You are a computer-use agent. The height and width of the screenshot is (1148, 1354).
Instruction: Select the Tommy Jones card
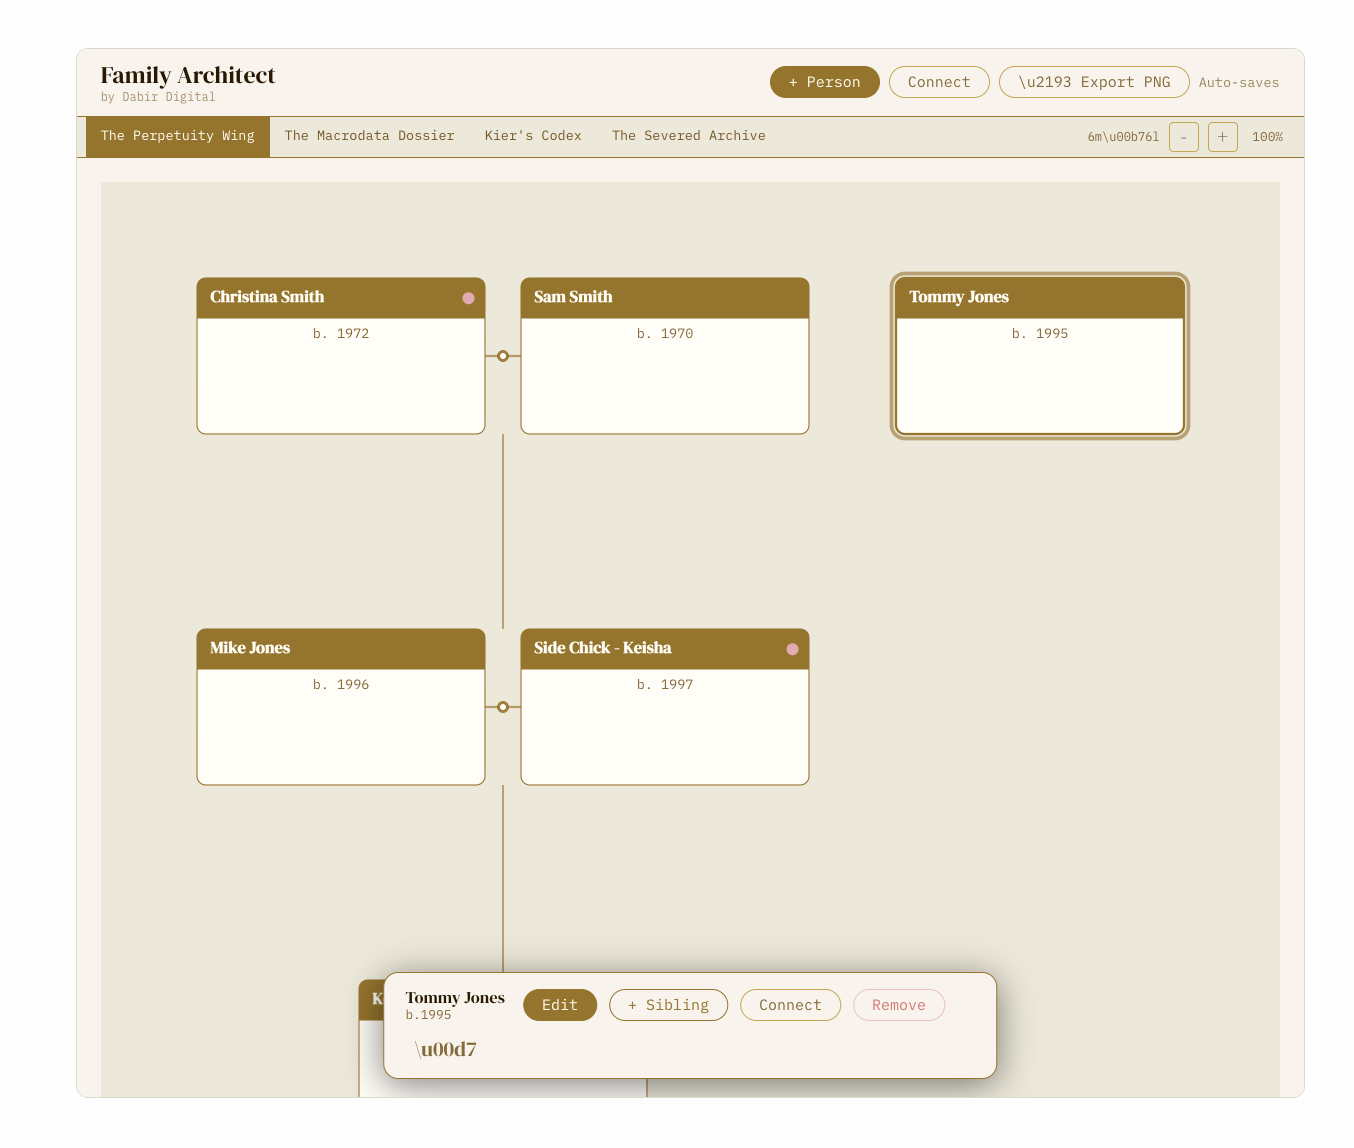[x=1040, y=356]
